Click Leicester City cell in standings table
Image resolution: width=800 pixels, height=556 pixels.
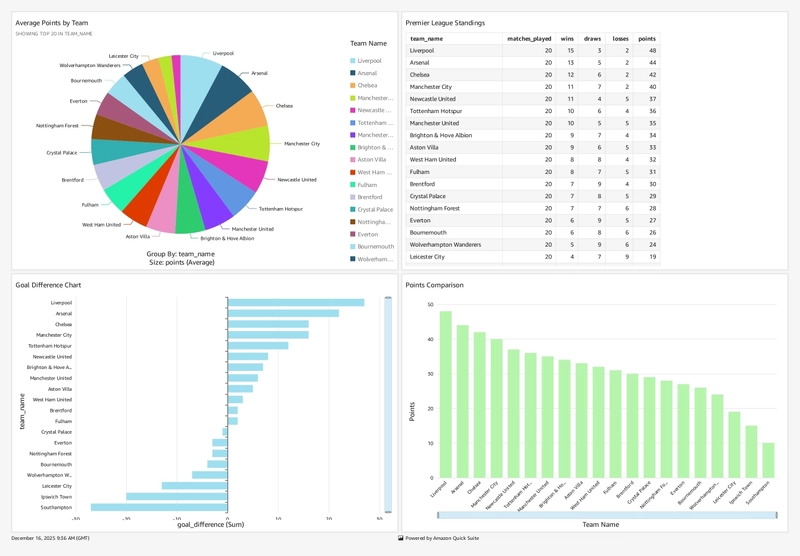(454, 257)
